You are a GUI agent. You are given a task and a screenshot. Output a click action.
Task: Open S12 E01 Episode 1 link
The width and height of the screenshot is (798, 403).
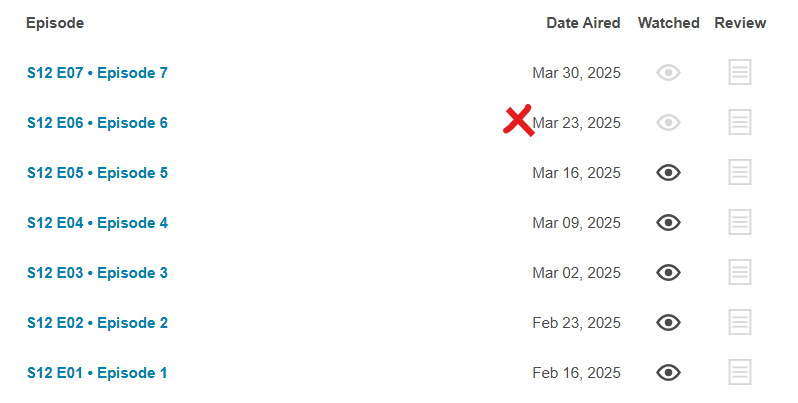coord(97,373)
